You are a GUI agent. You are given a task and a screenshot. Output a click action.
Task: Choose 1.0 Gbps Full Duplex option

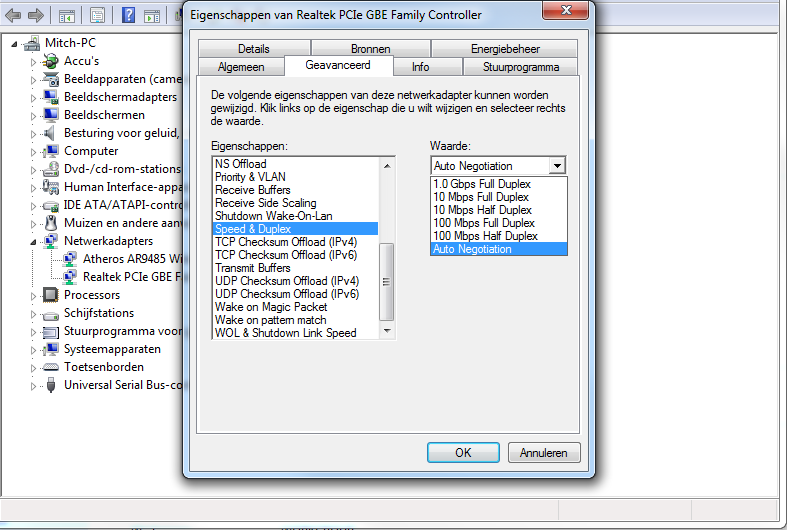[x=482, y=184]
